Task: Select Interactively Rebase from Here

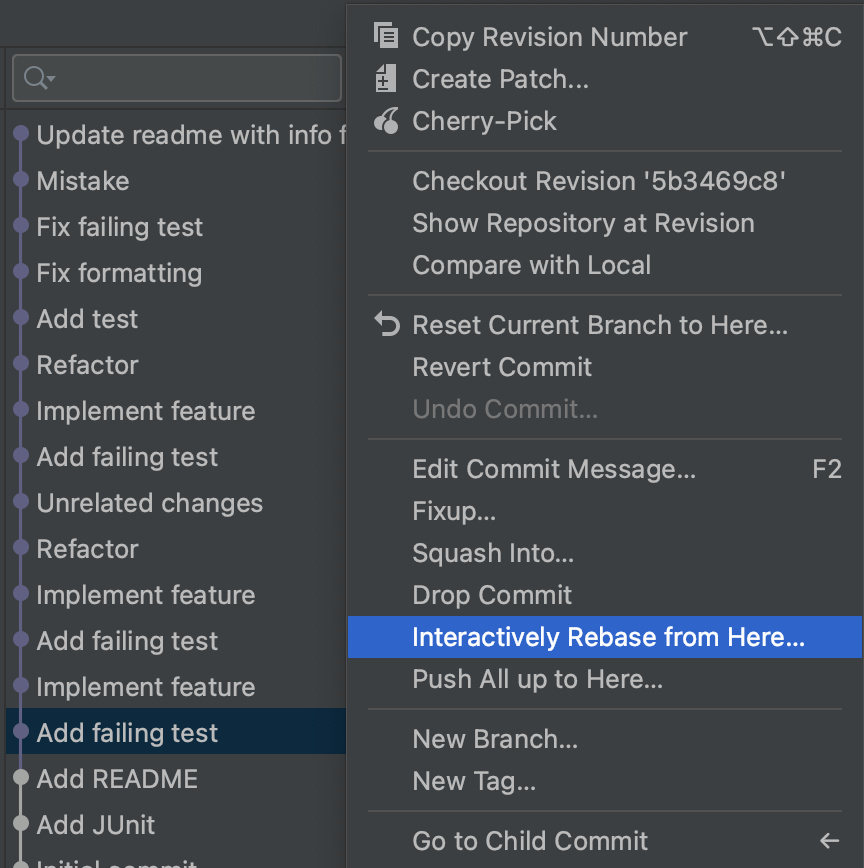Action: [608, 637]
